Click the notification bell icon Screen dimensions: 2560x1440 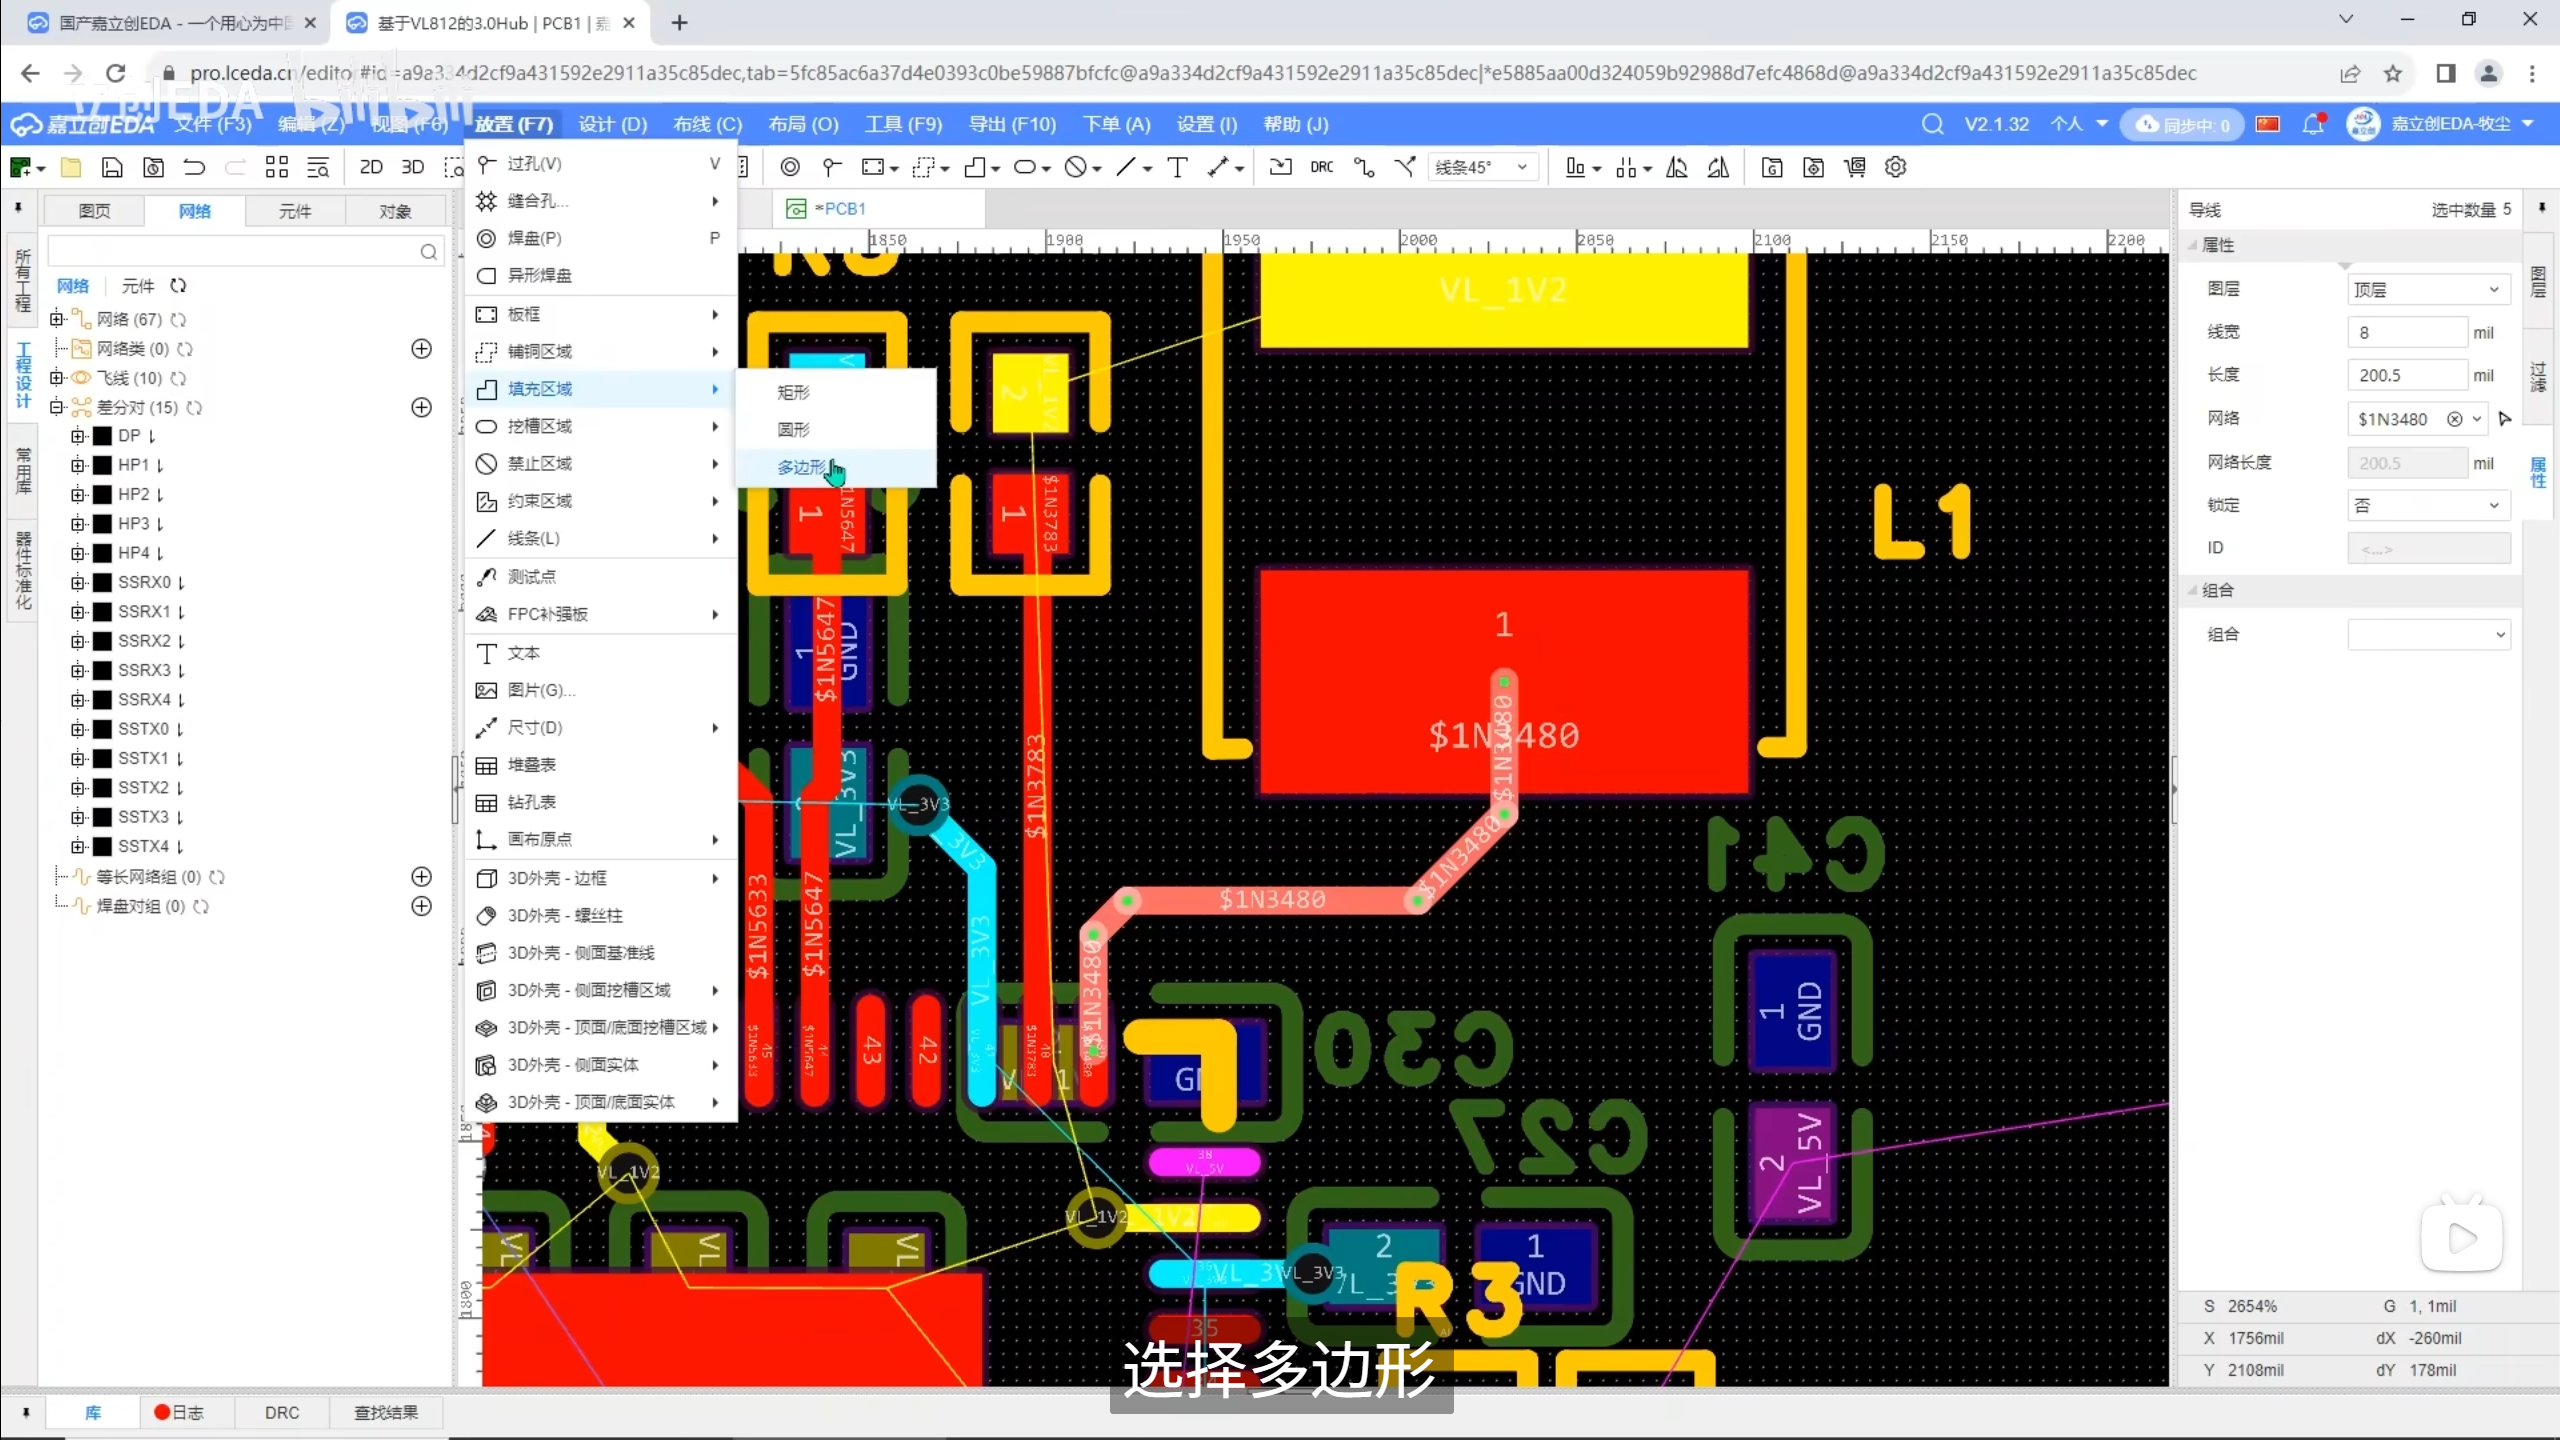2312,124
